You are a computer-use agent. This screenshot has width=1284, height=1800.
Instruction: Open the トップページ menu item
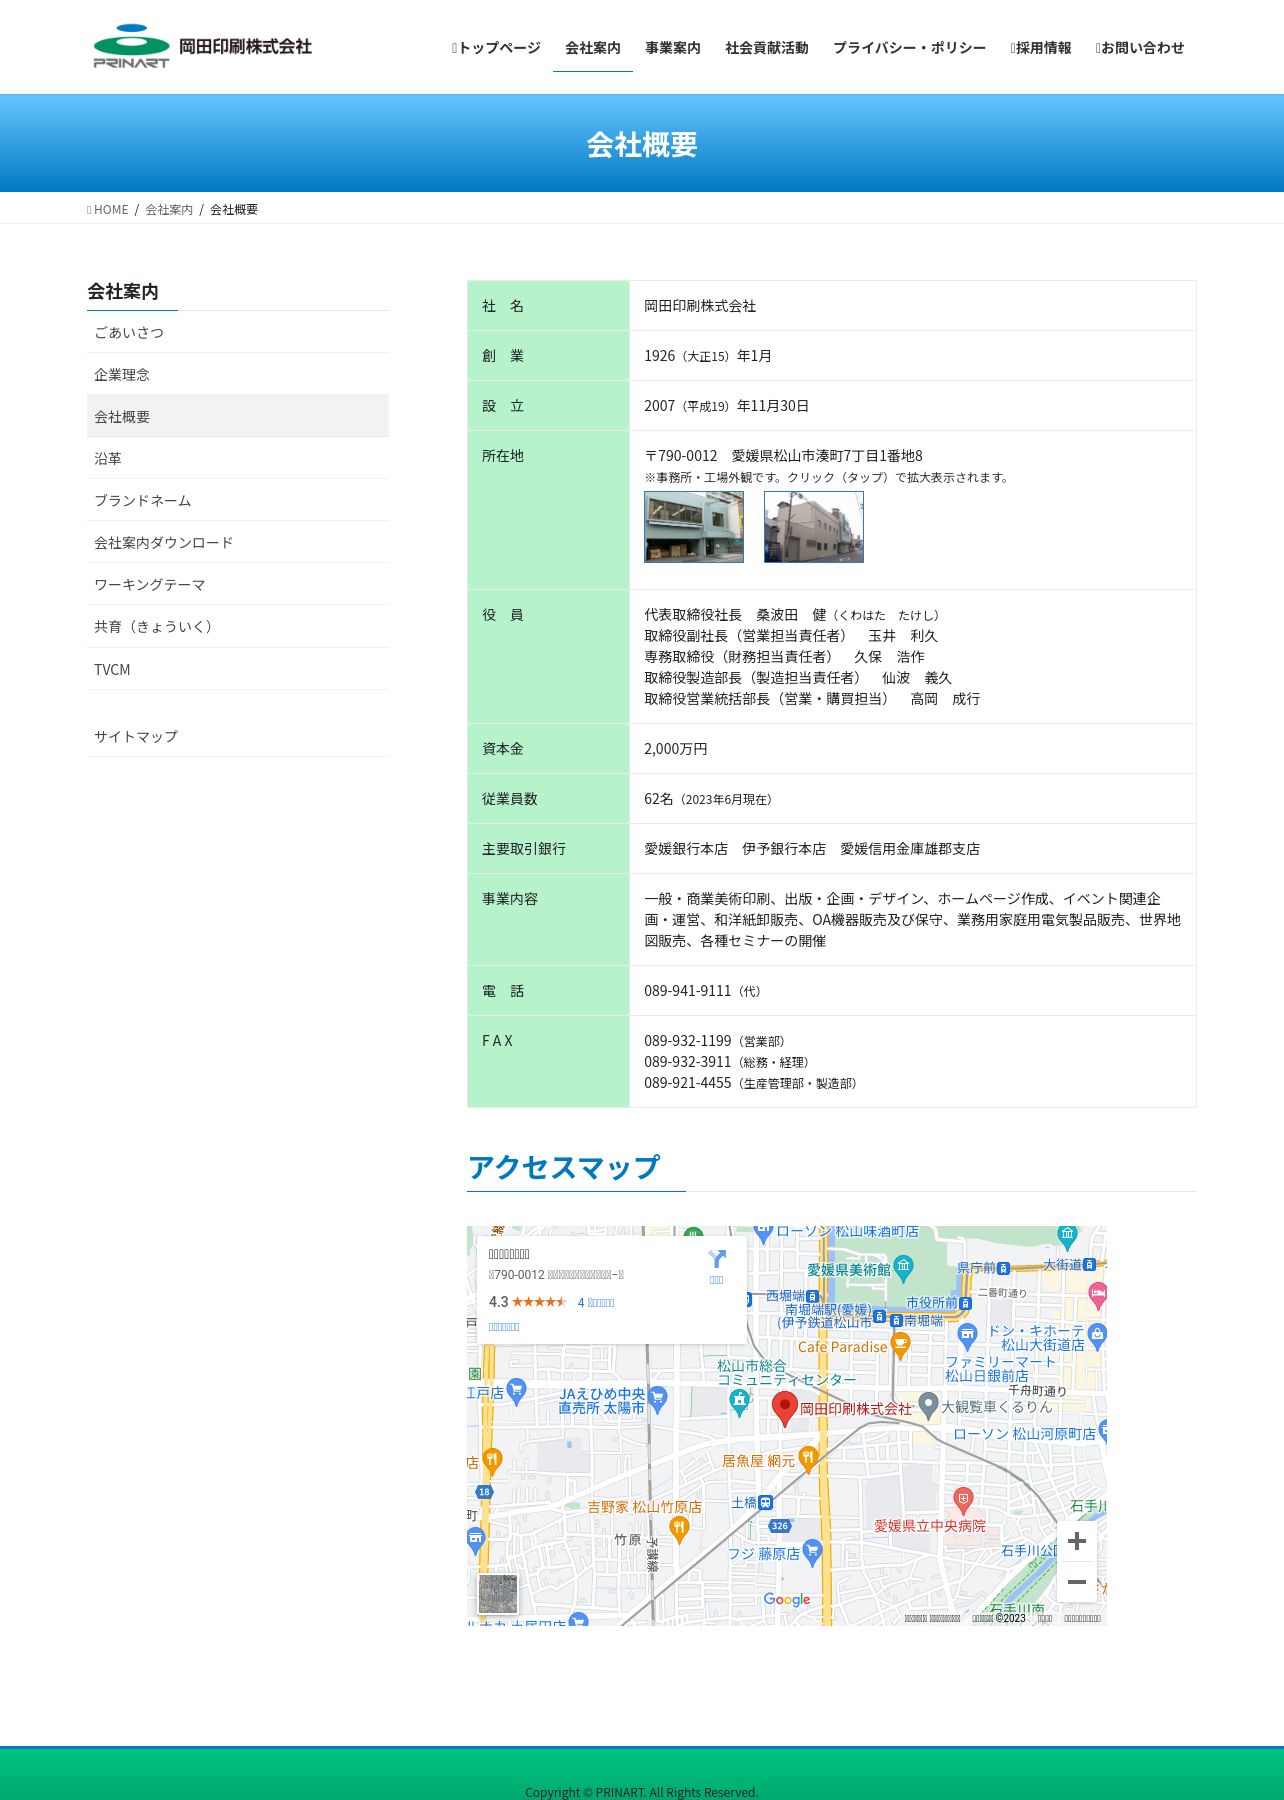coord(496,47)
